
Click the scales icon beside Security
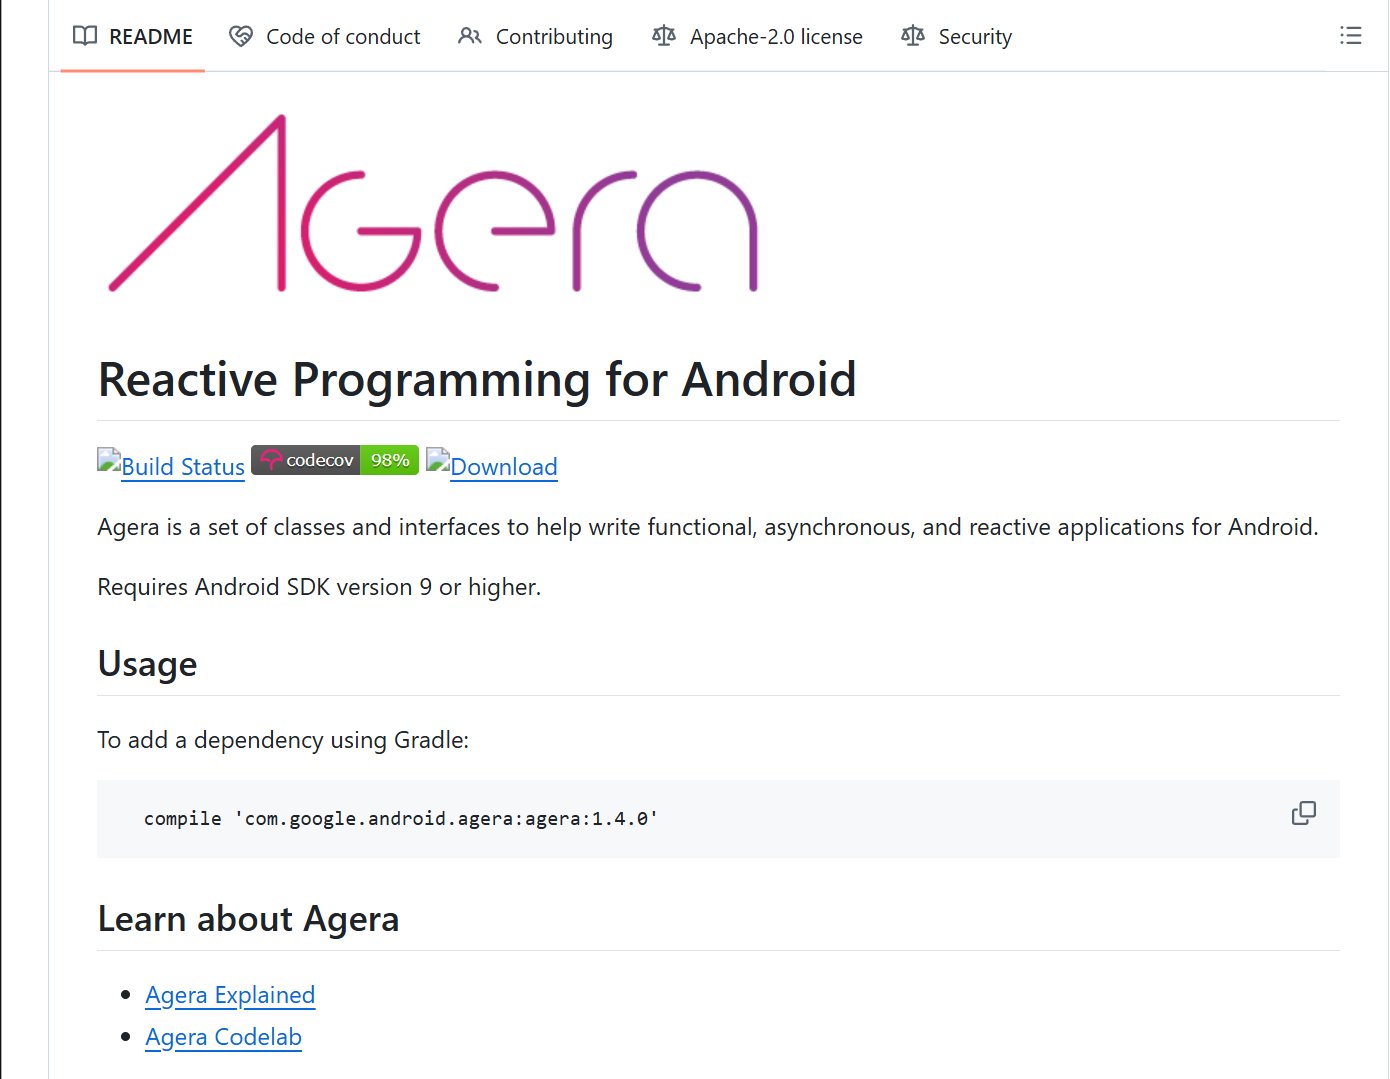coord(912,35)
